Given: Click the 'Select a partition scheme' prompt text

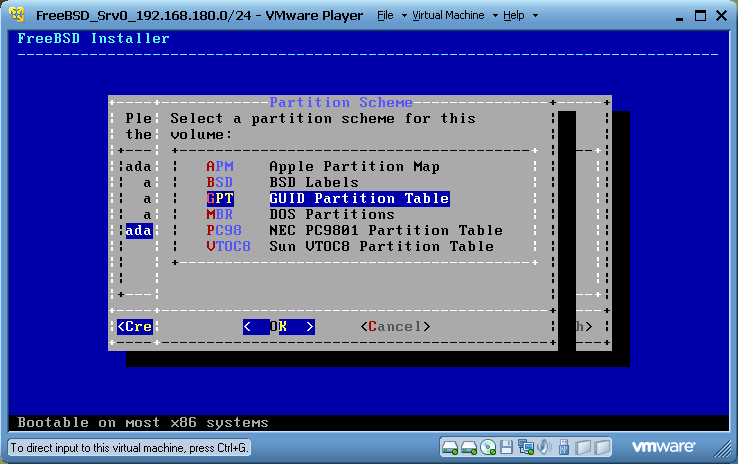Looking at the screenshot, I should 323,126.
